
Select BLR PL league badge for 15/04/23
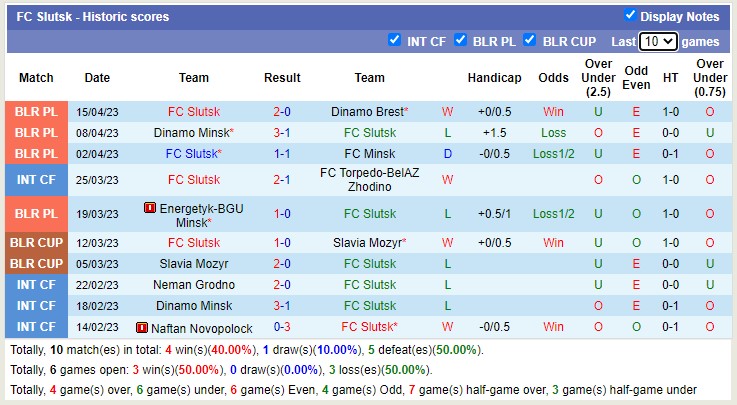pos(37,112)
